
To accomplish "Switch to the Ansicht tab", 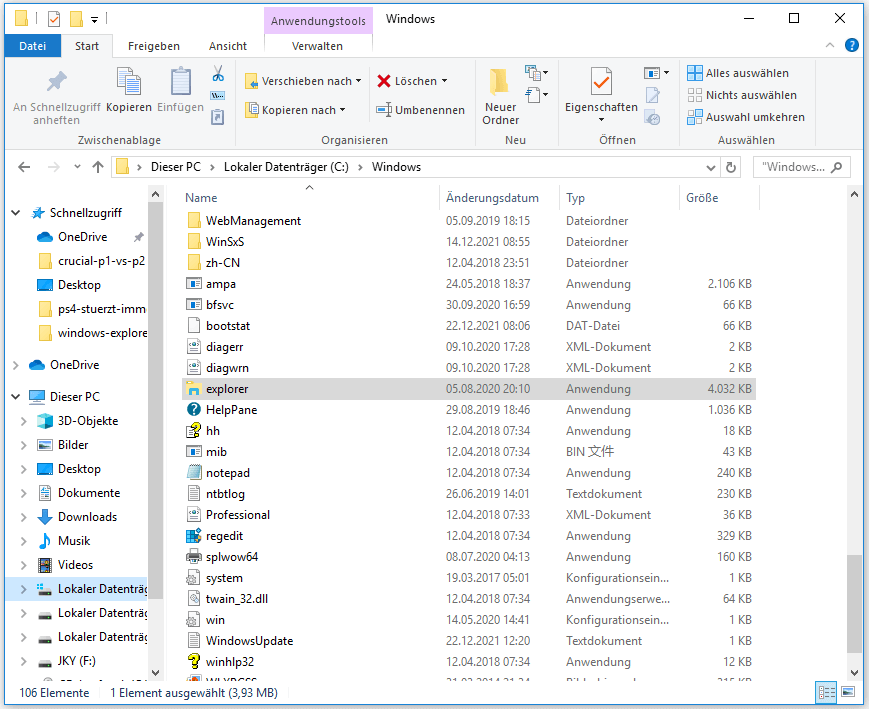I will [x=228, y=46].
